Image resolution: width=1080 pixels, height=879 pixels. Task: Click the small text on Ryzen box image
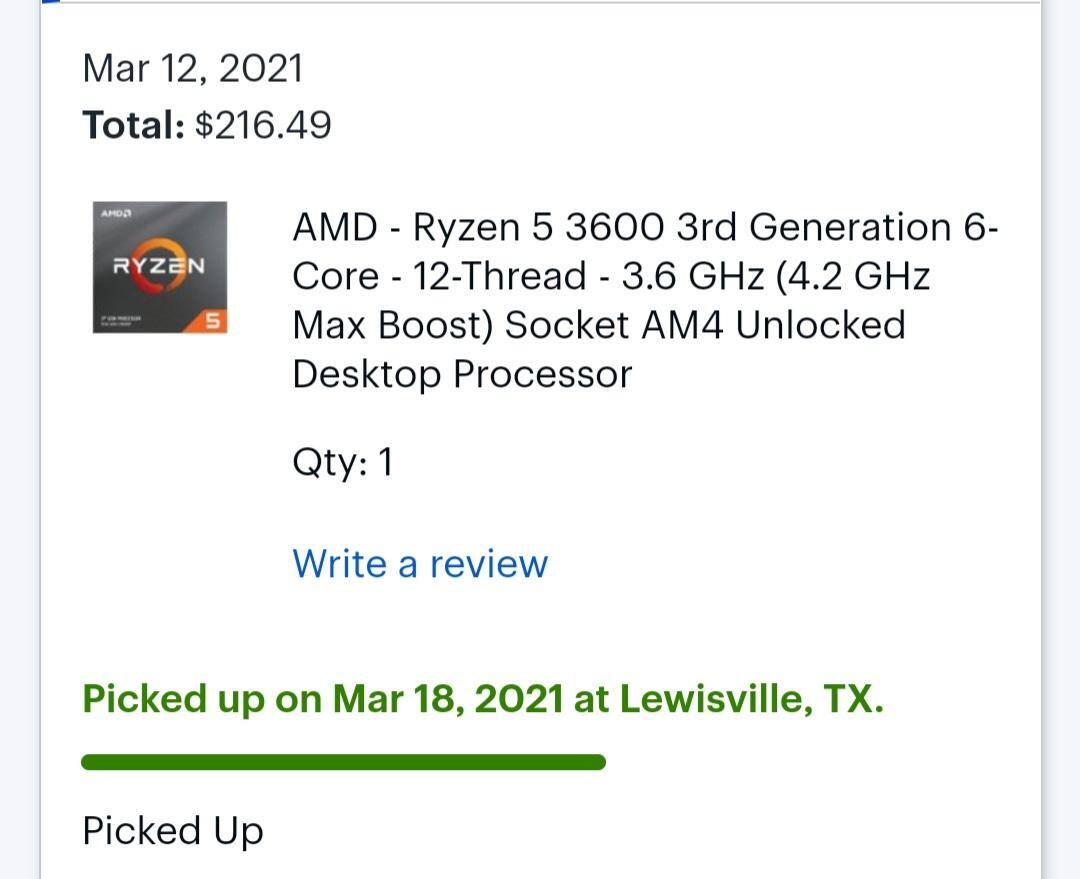[x=120, y=321]
